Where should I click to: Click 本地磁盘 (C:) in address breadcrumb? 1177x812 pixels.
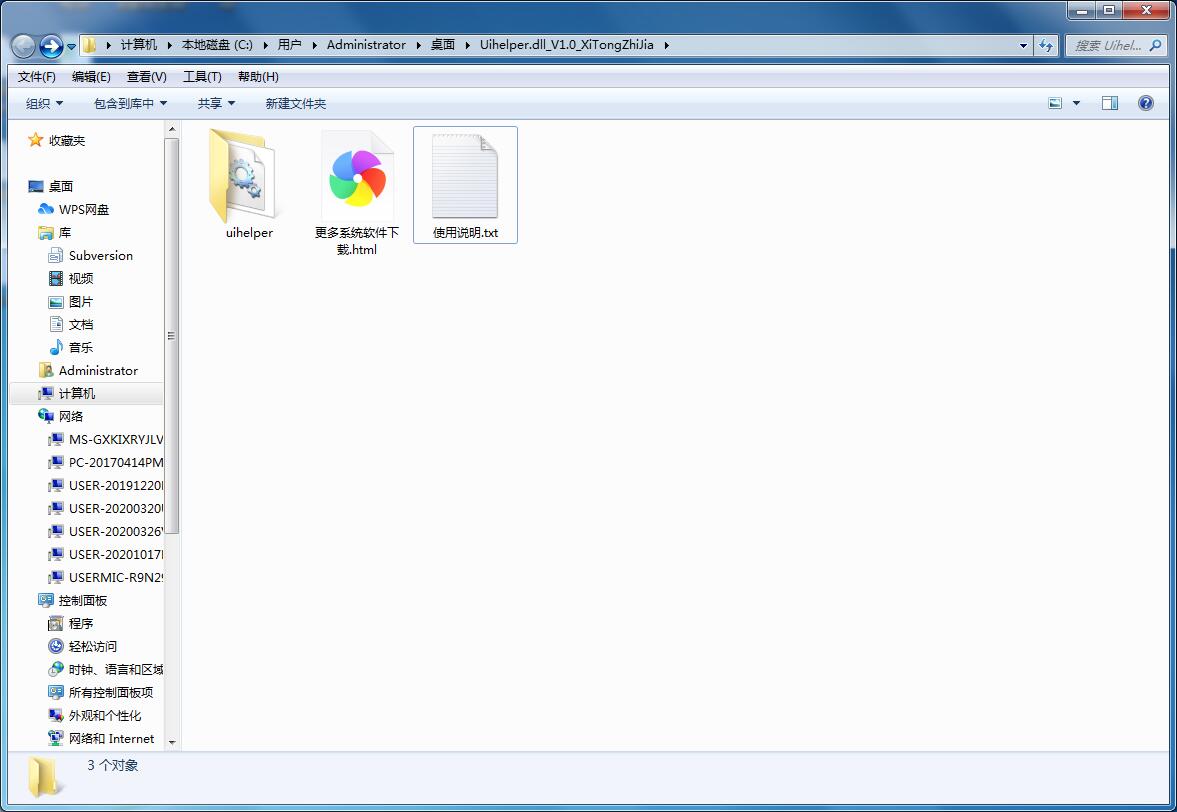click(x=217, y=45)
